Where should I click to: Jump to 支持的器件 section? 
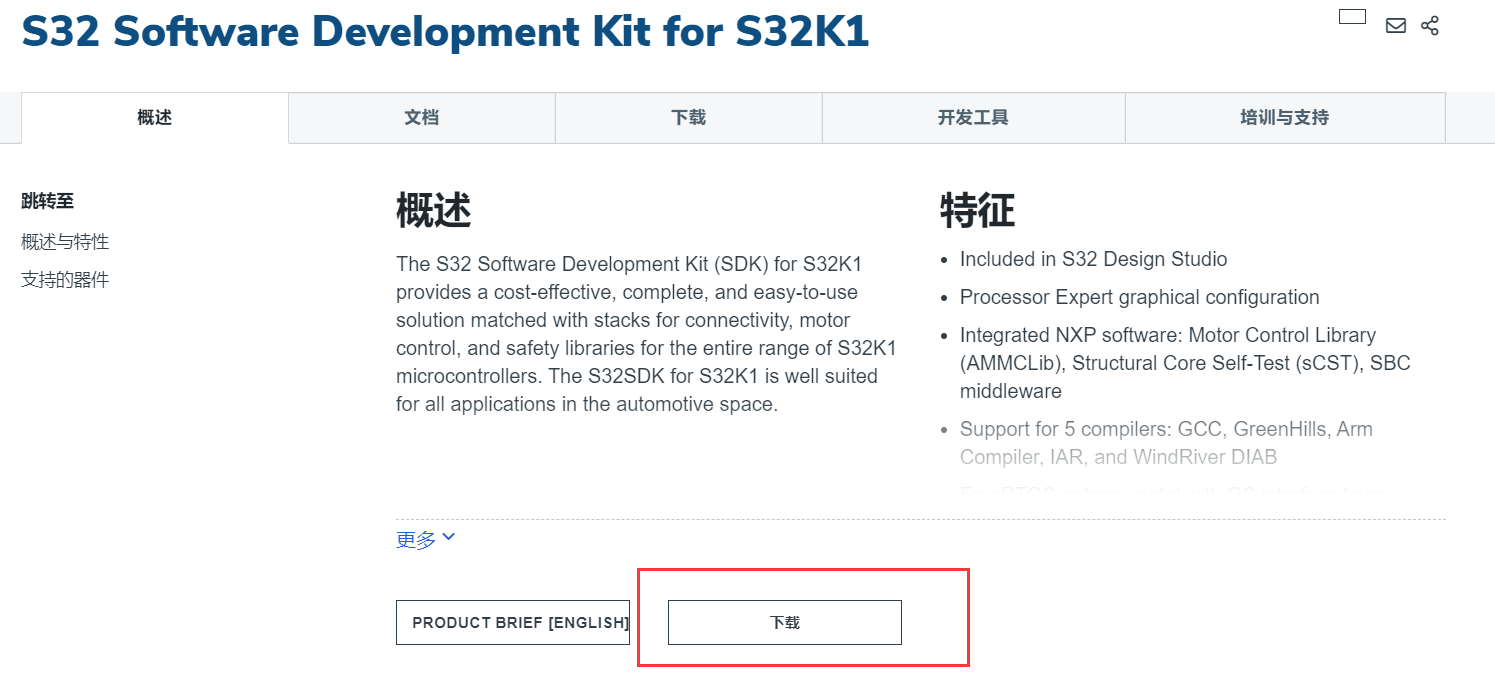coord(64,279)
